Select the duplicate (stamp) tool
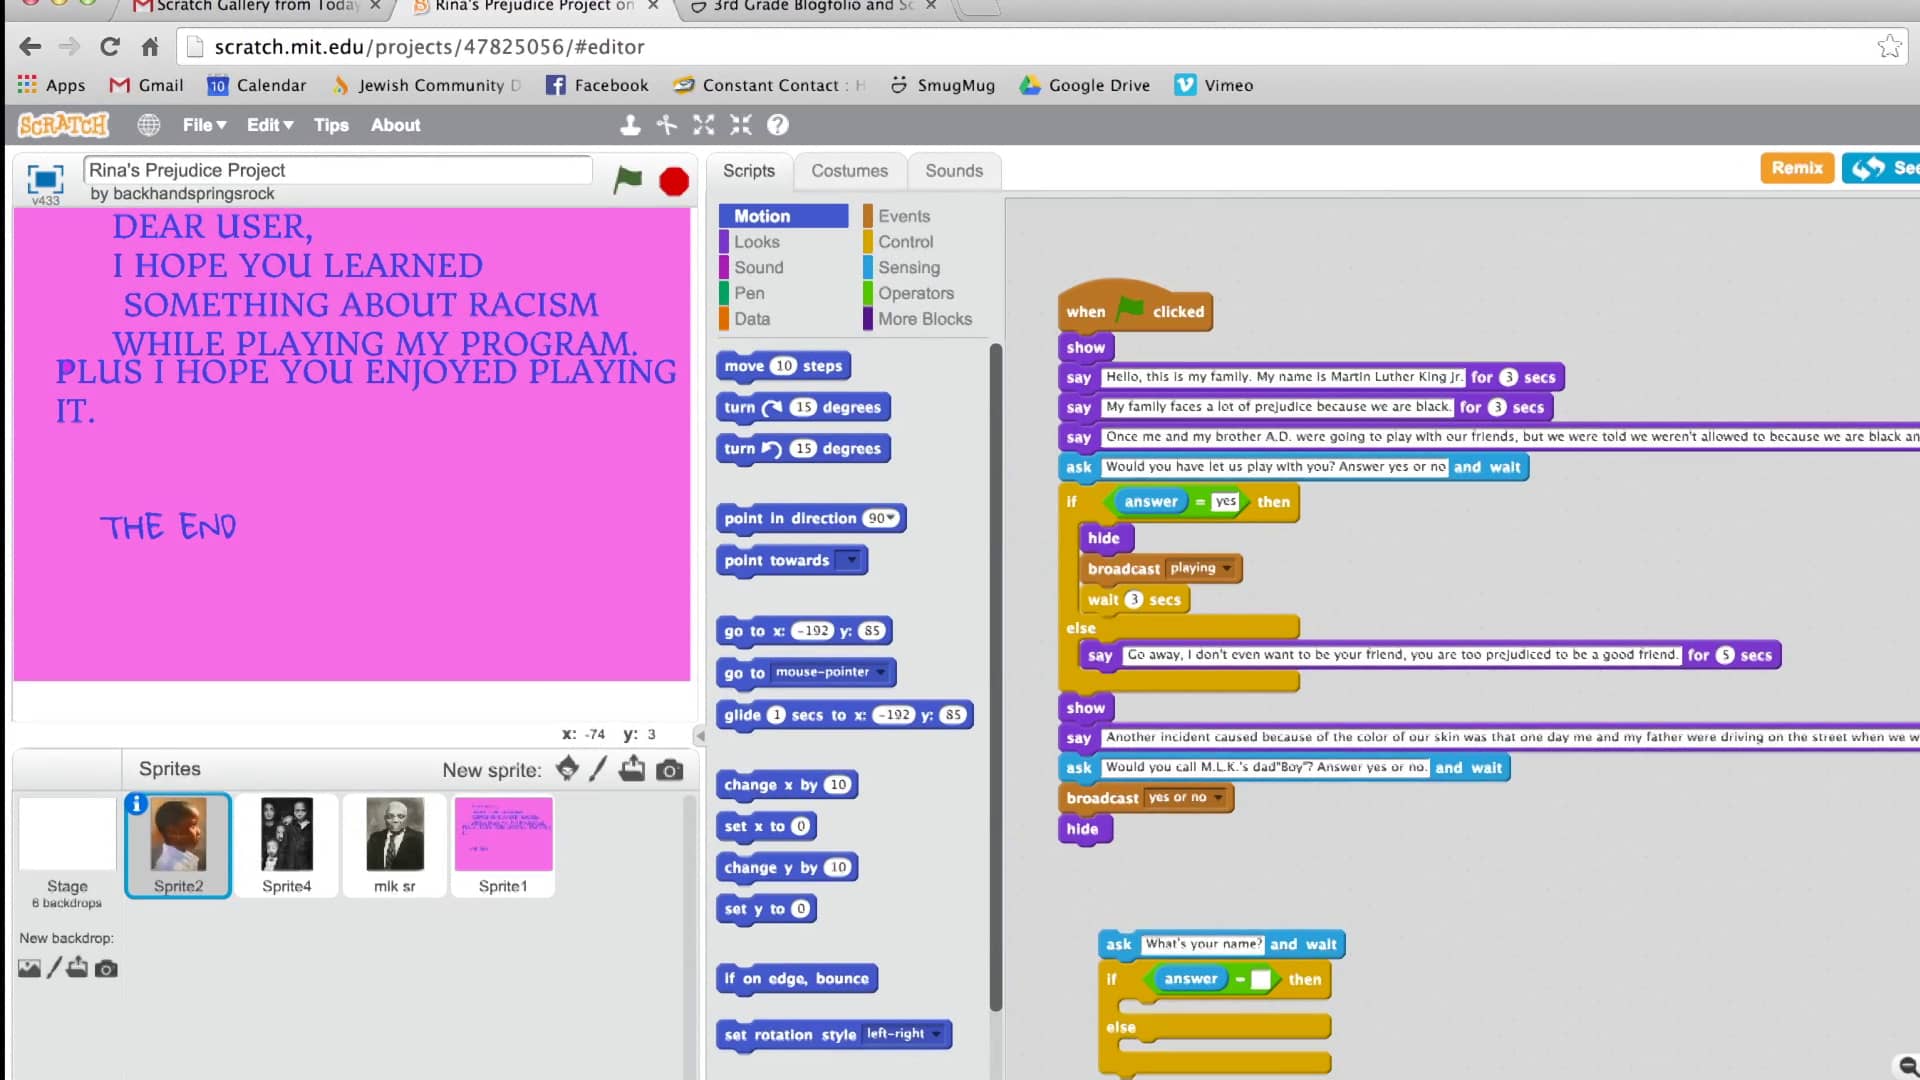This screenshot has width=1920, height=1080. point(630,125)
